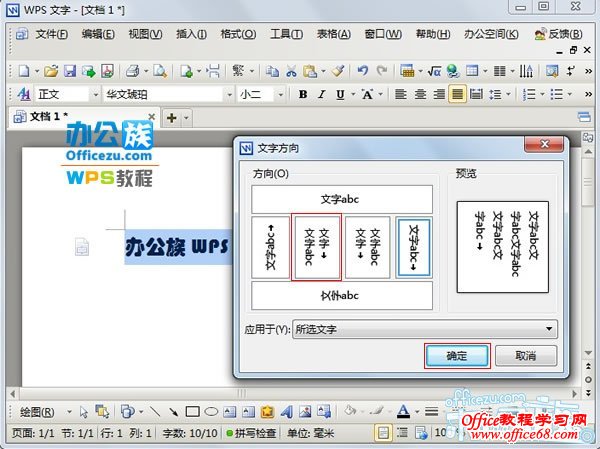Open the Line Spacing dropdown
Image resolution: width=600 pixels, height=449 pixels.
508,94
